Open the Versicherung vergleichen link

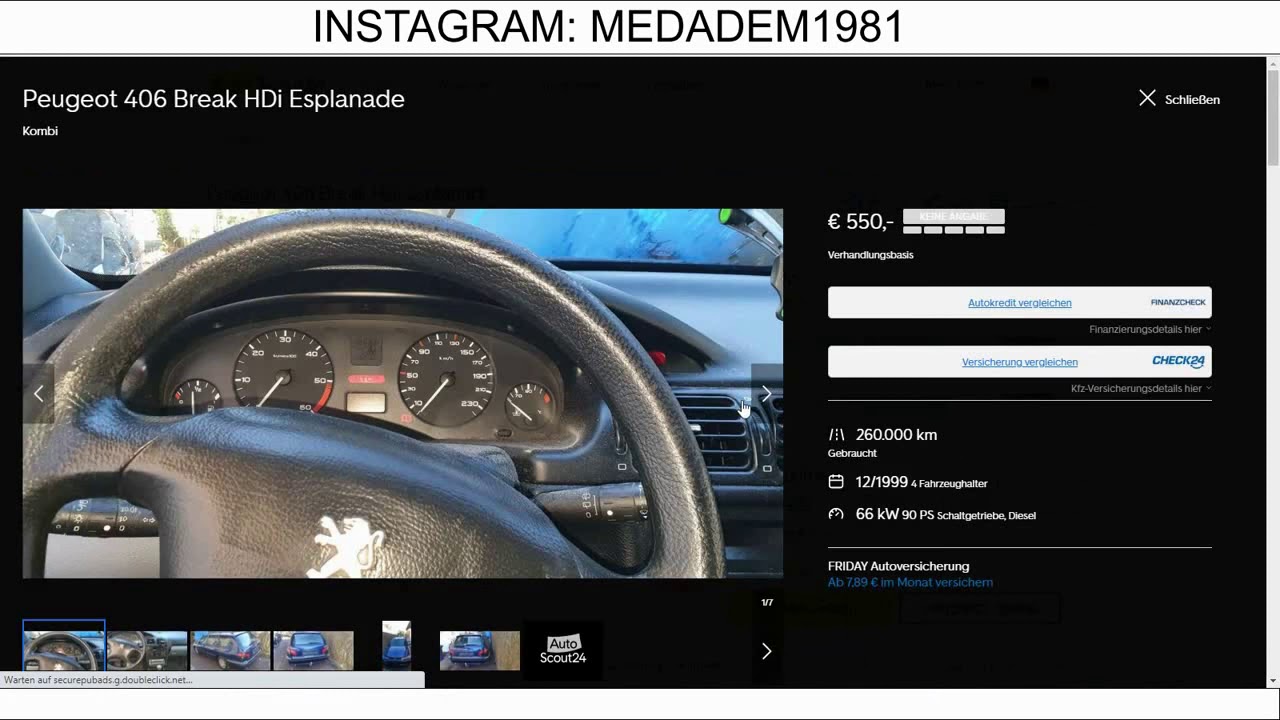pos(1019,362)
